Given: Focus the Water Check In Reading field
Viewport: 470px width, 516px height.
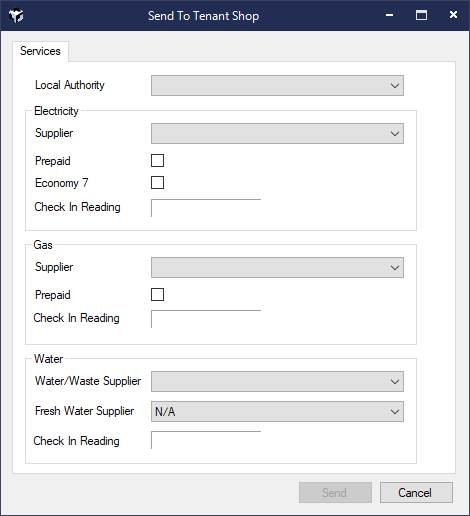Looking at the screenshot, I should click(x=206, y=440).
